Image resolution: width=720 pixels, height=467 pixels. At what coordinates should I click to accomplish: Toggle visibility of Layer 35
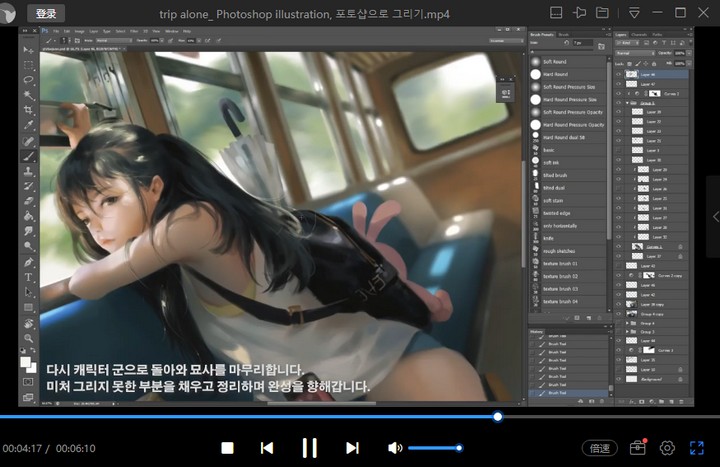619,360
